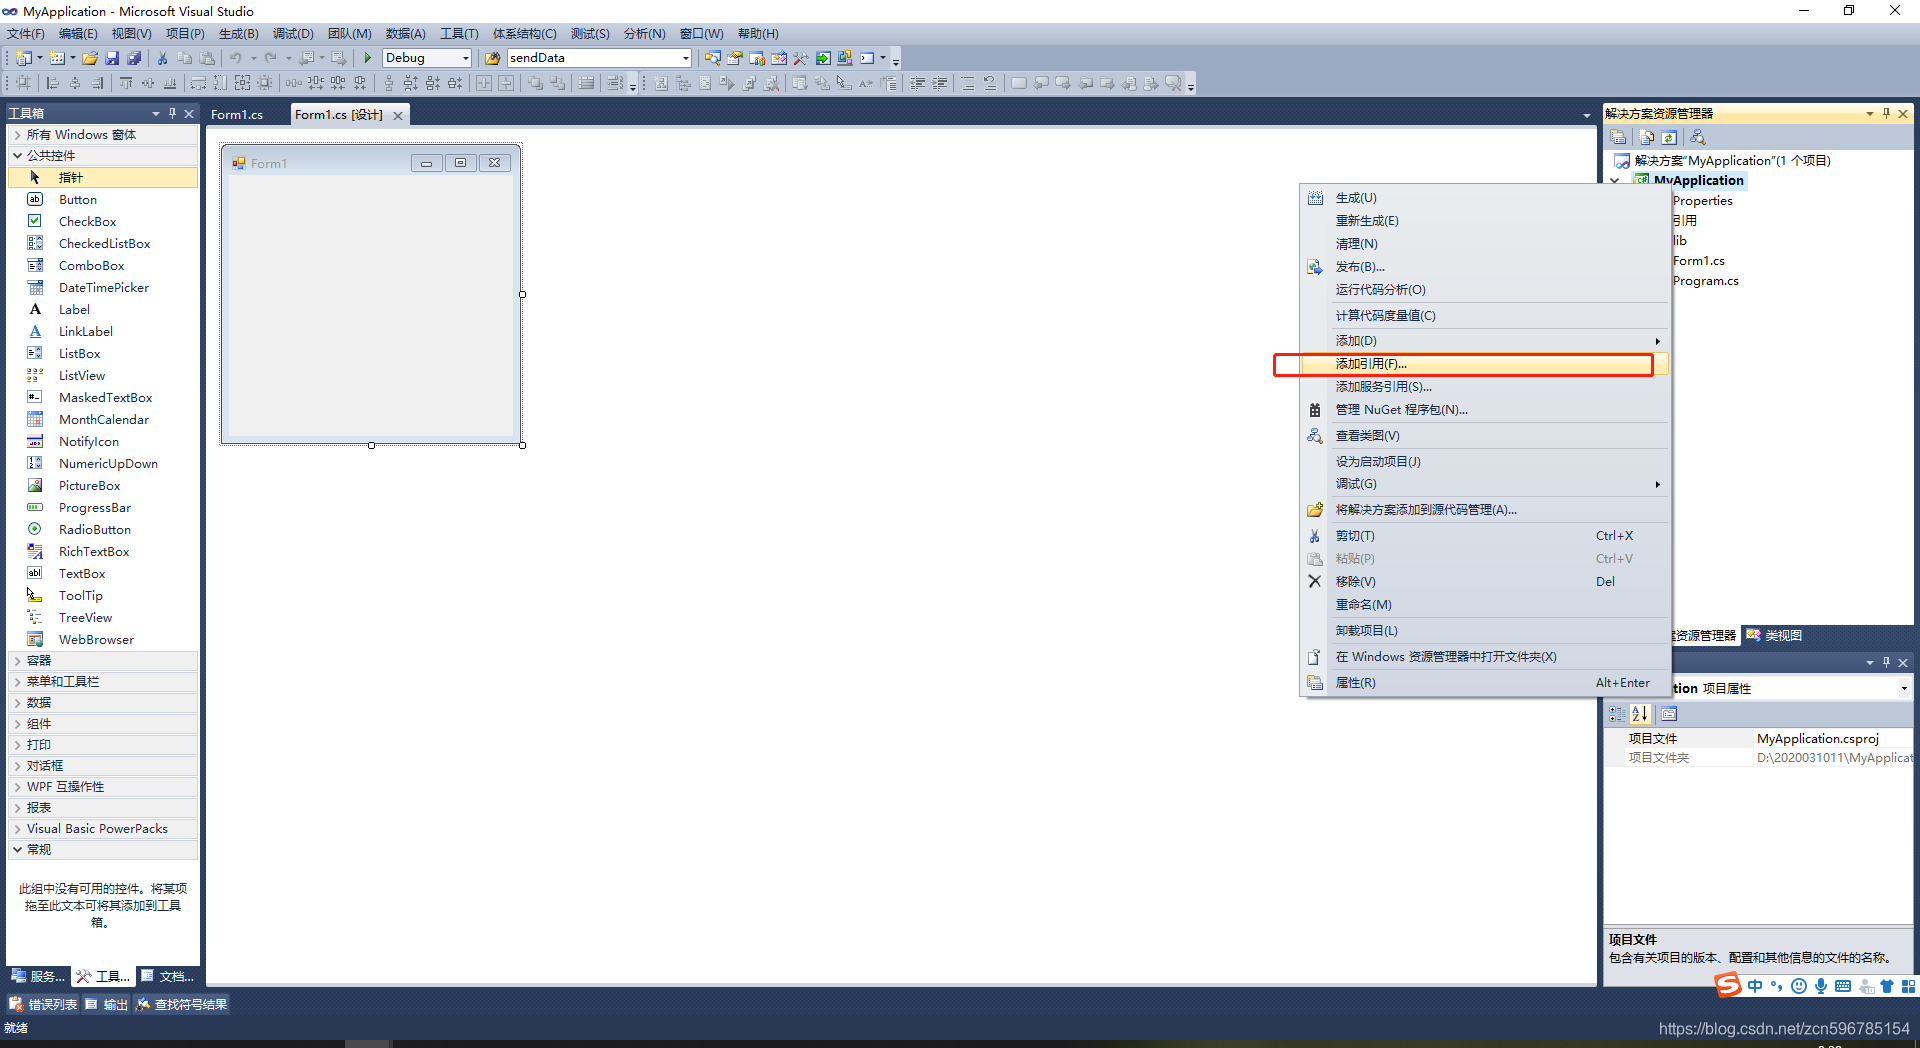Select the MyApplication project node

point(1698,181)
